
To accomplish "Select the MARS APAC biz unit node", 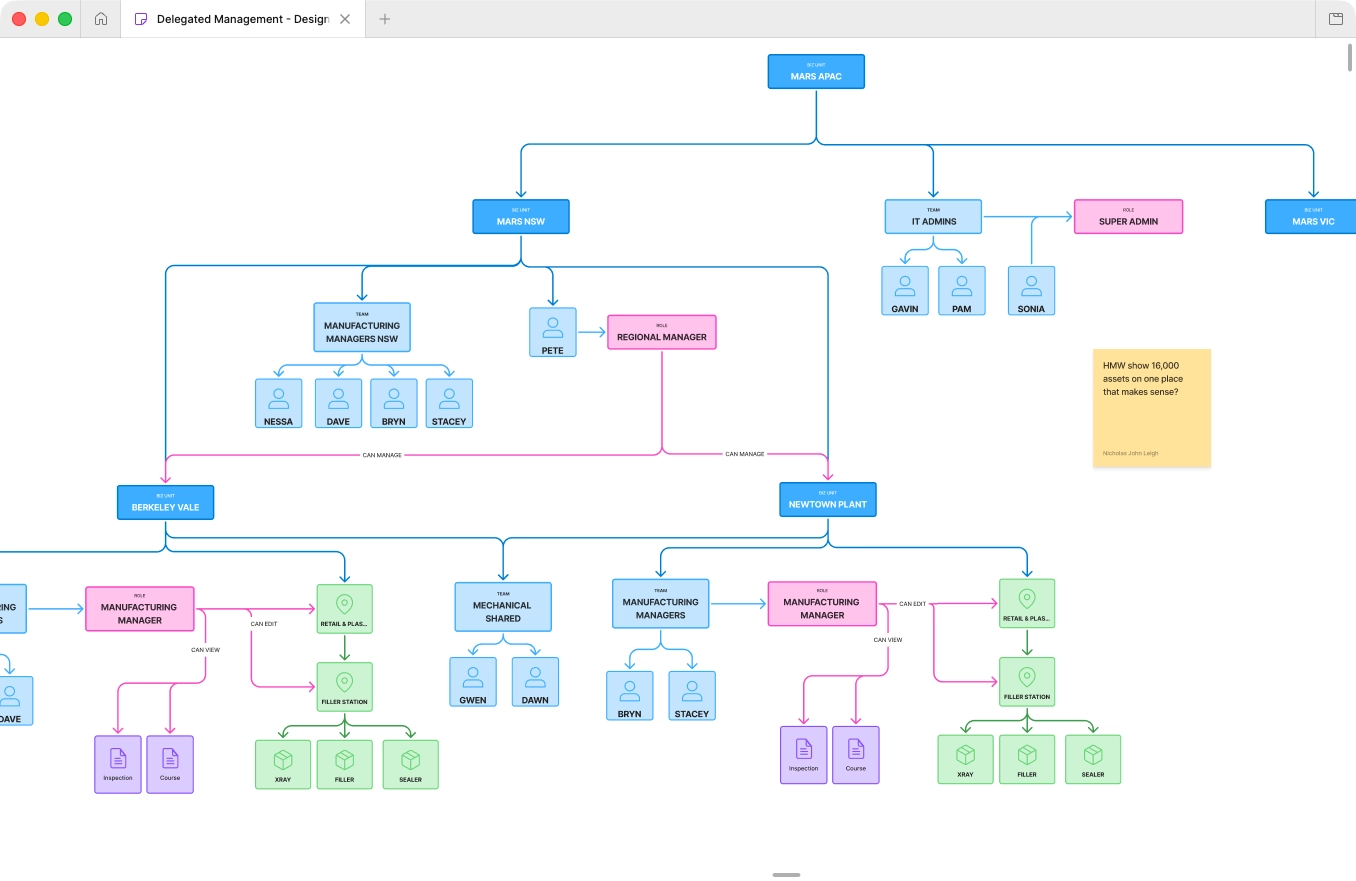I will (x=816, y=71).
